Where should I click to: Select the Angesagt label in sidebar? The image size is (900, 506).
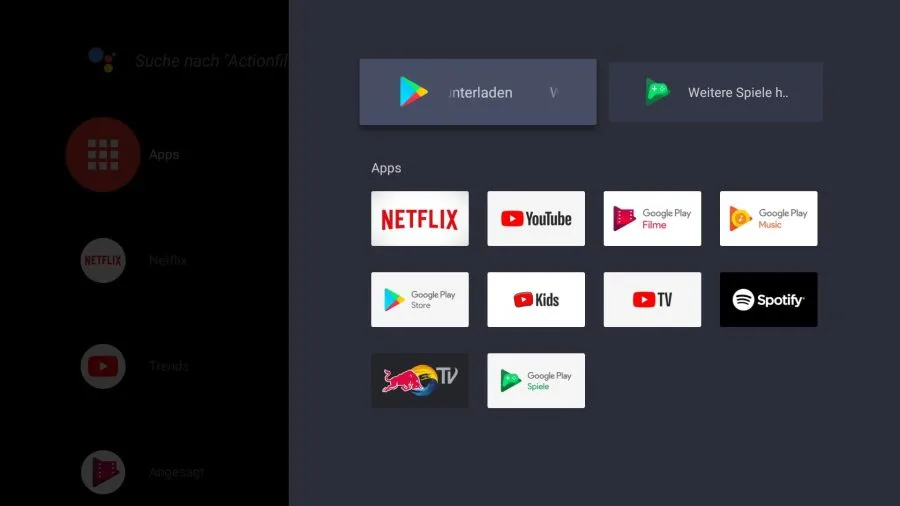tap(177, 472)
